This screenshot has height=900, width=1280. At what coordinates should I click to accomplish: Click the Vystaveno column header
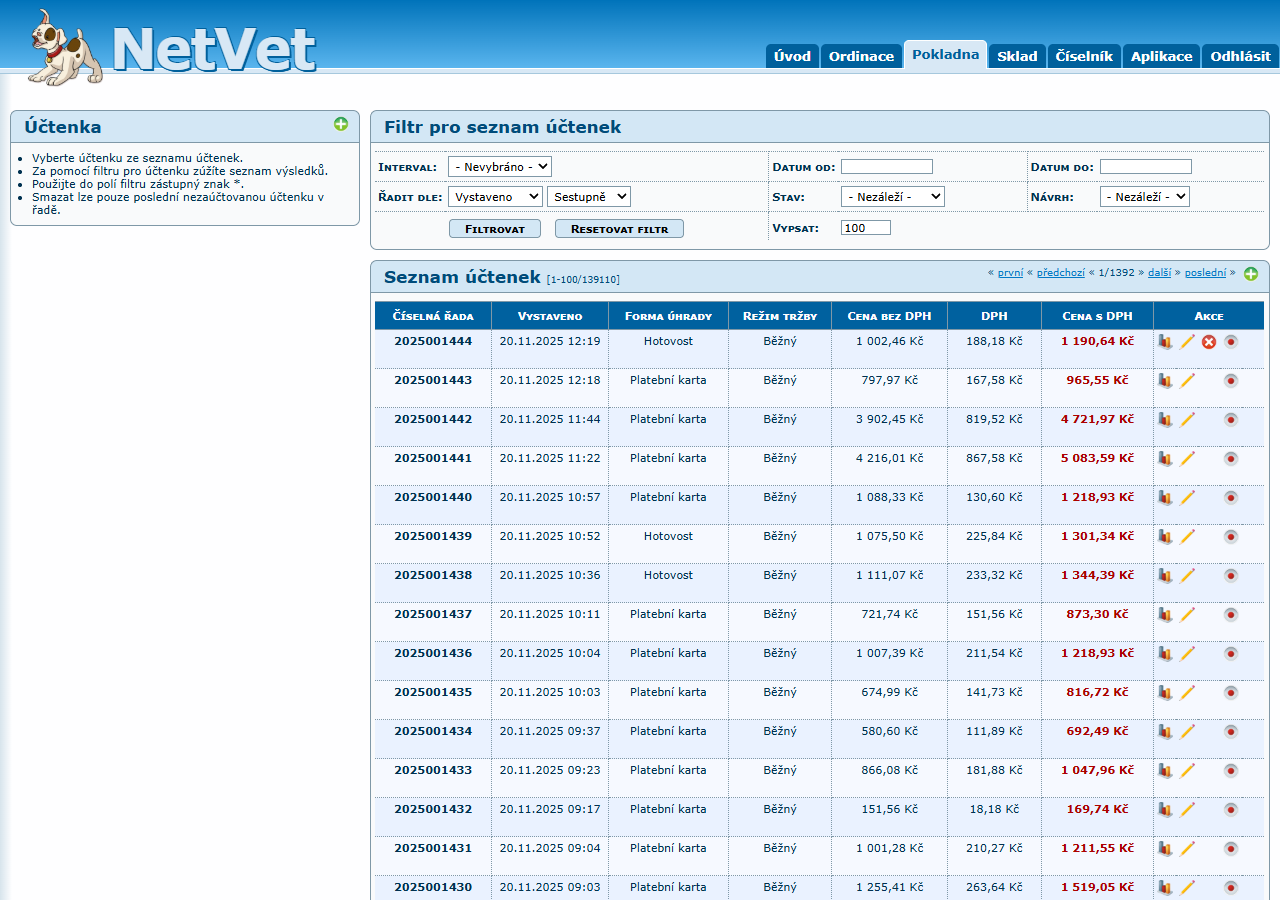[x=550, y=316]
